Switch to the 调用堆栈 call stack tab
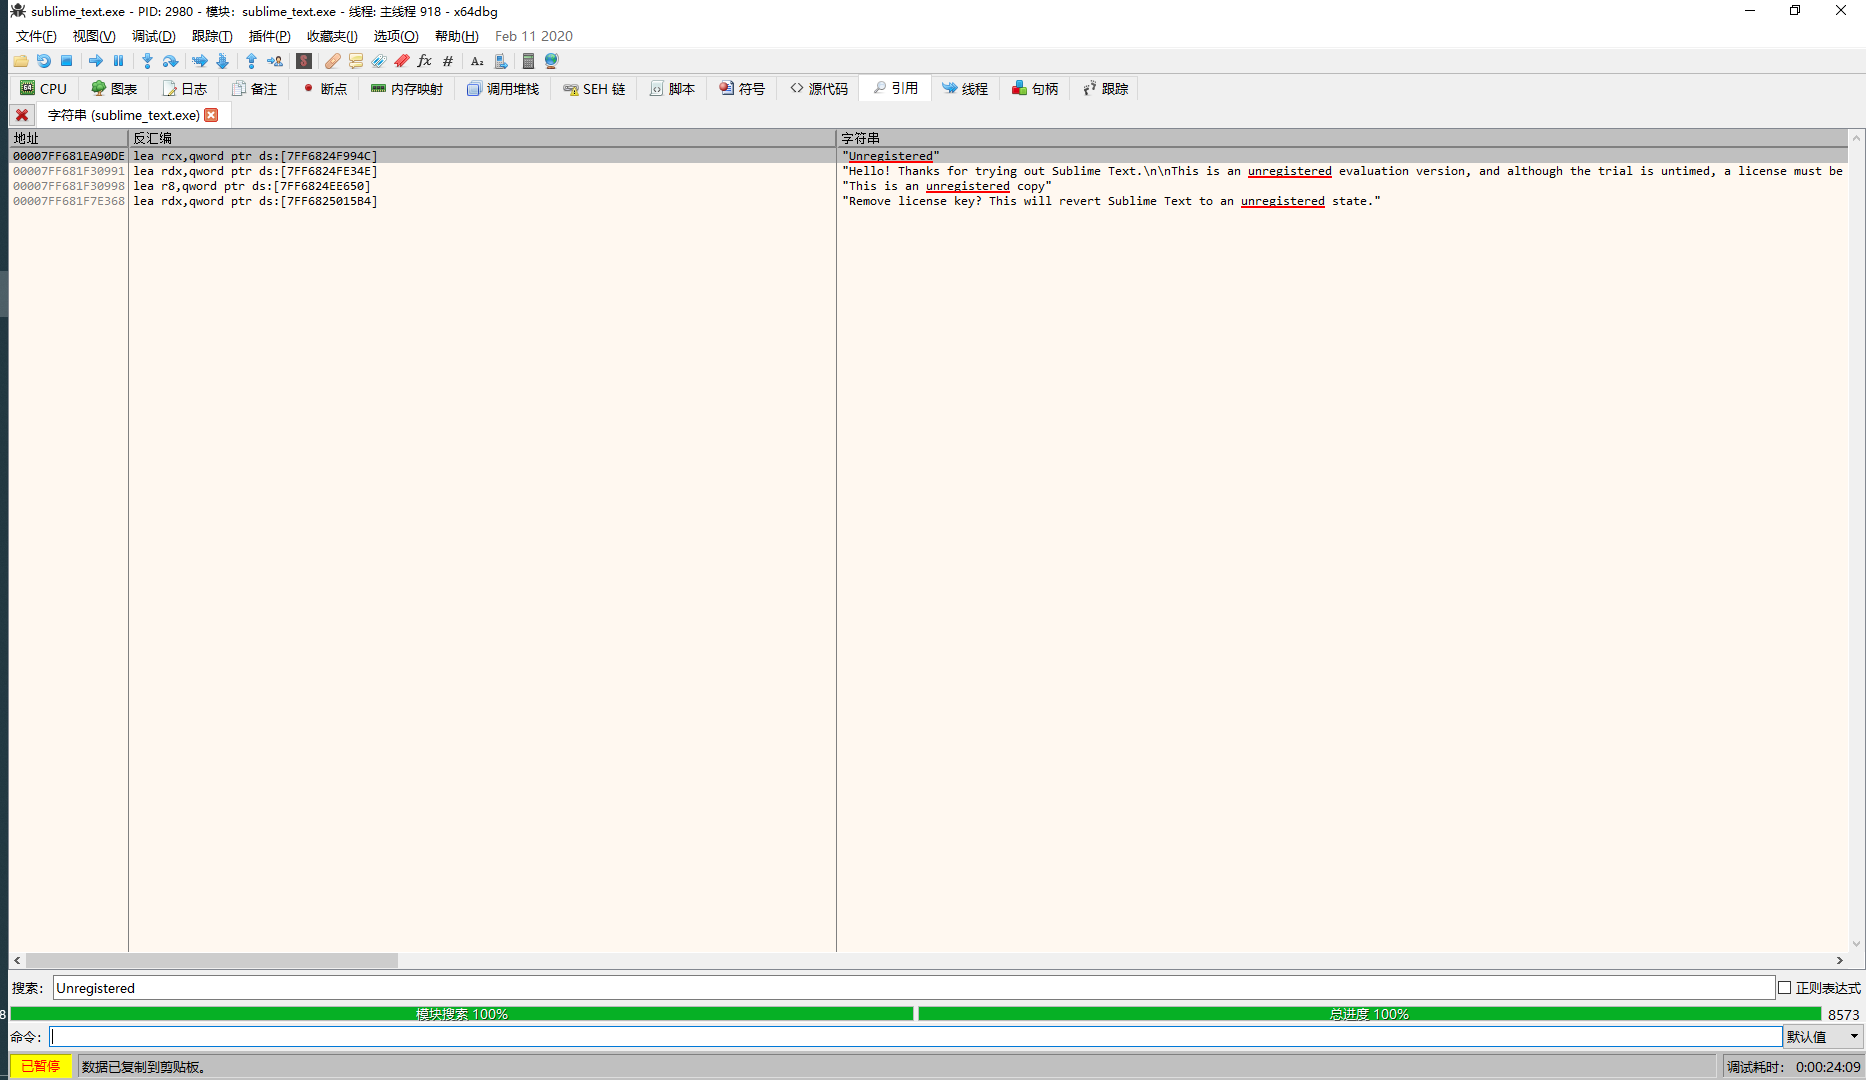Image resolution: width=1866 pixels, height=1080 pixels. click(503, 89)
